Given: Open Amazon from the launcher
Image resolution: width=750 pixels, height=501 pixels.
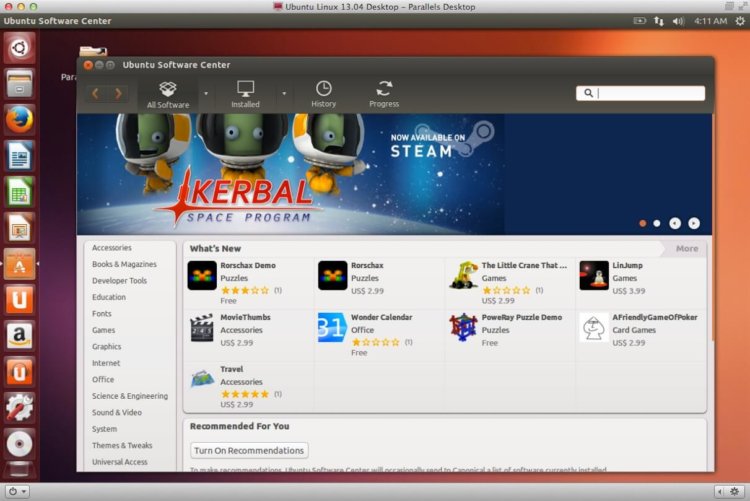Looking at the screenshot, I should click(19, 336).
